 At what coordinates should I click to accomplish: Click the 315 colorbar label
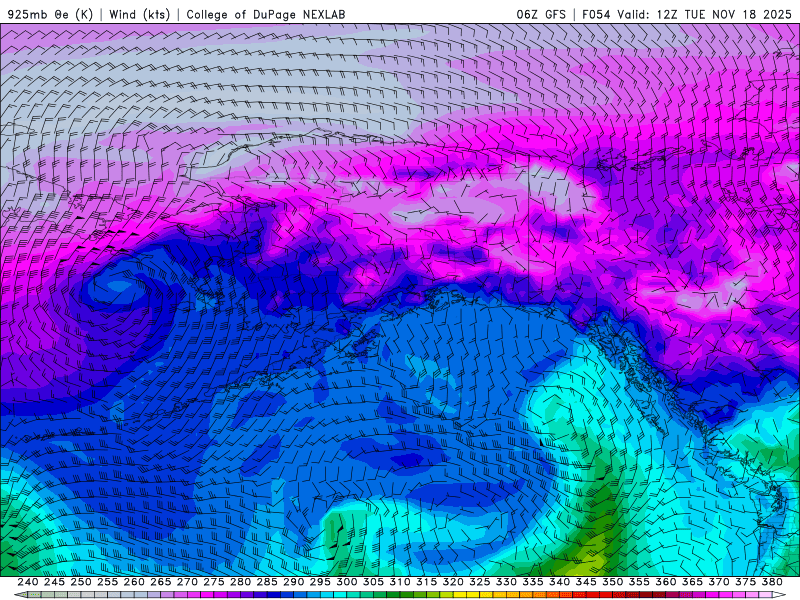point(426,582)
